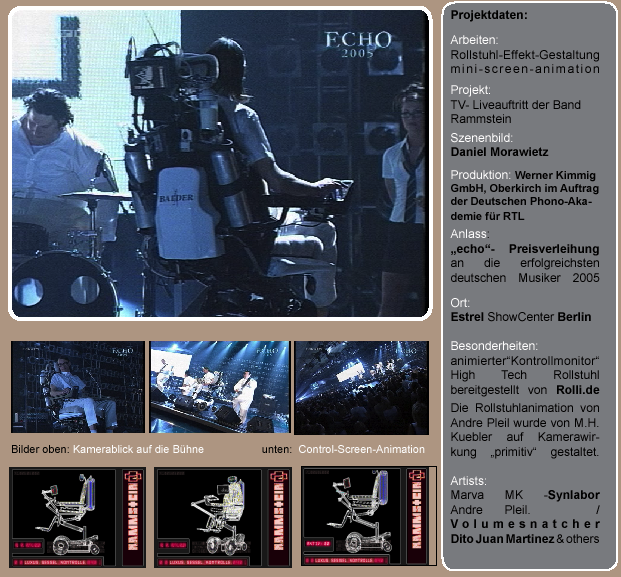Open thumbnail of man seated in wheelchair

click(x=78, y=387)
